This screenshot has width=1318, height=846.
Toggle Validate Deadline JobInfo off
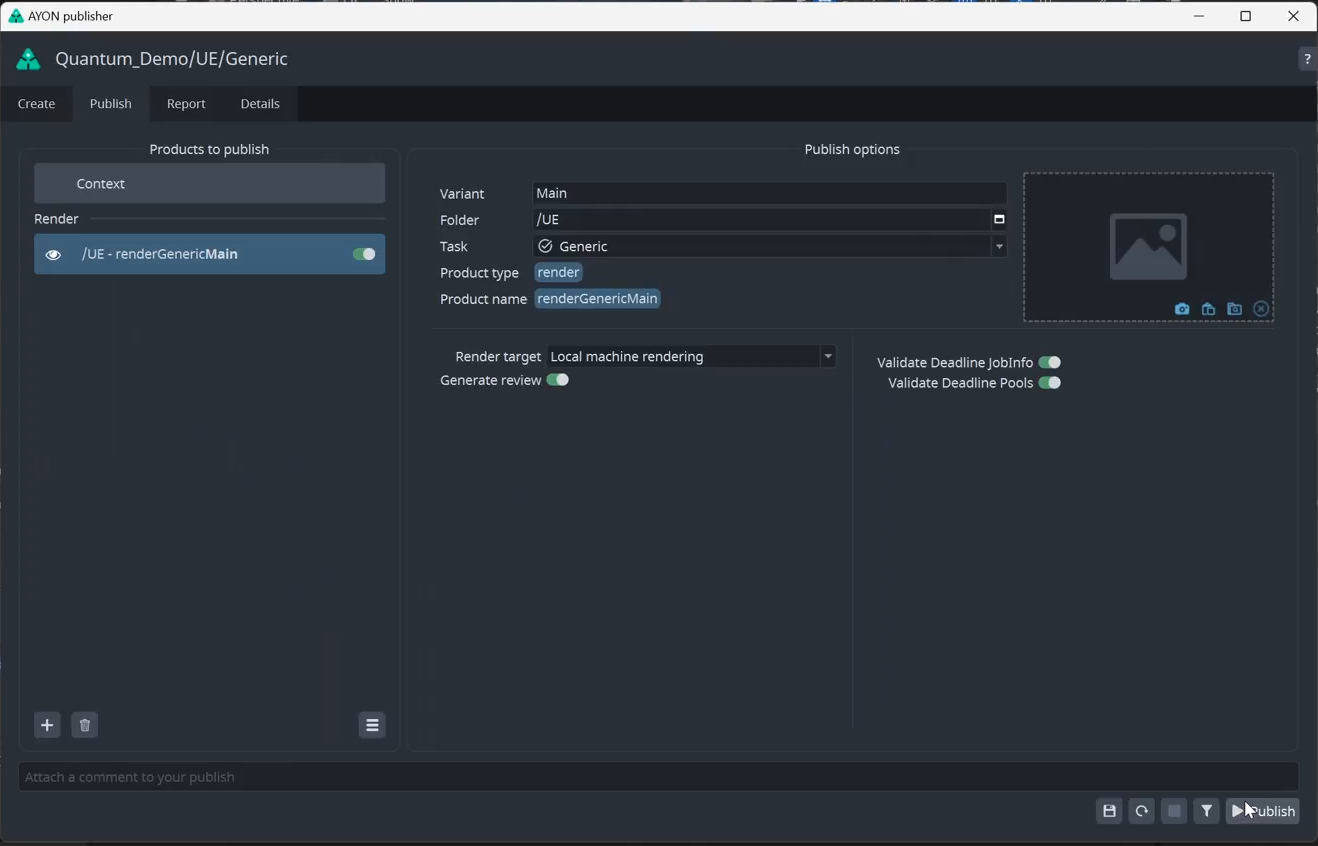click(x=1050, y=362)
